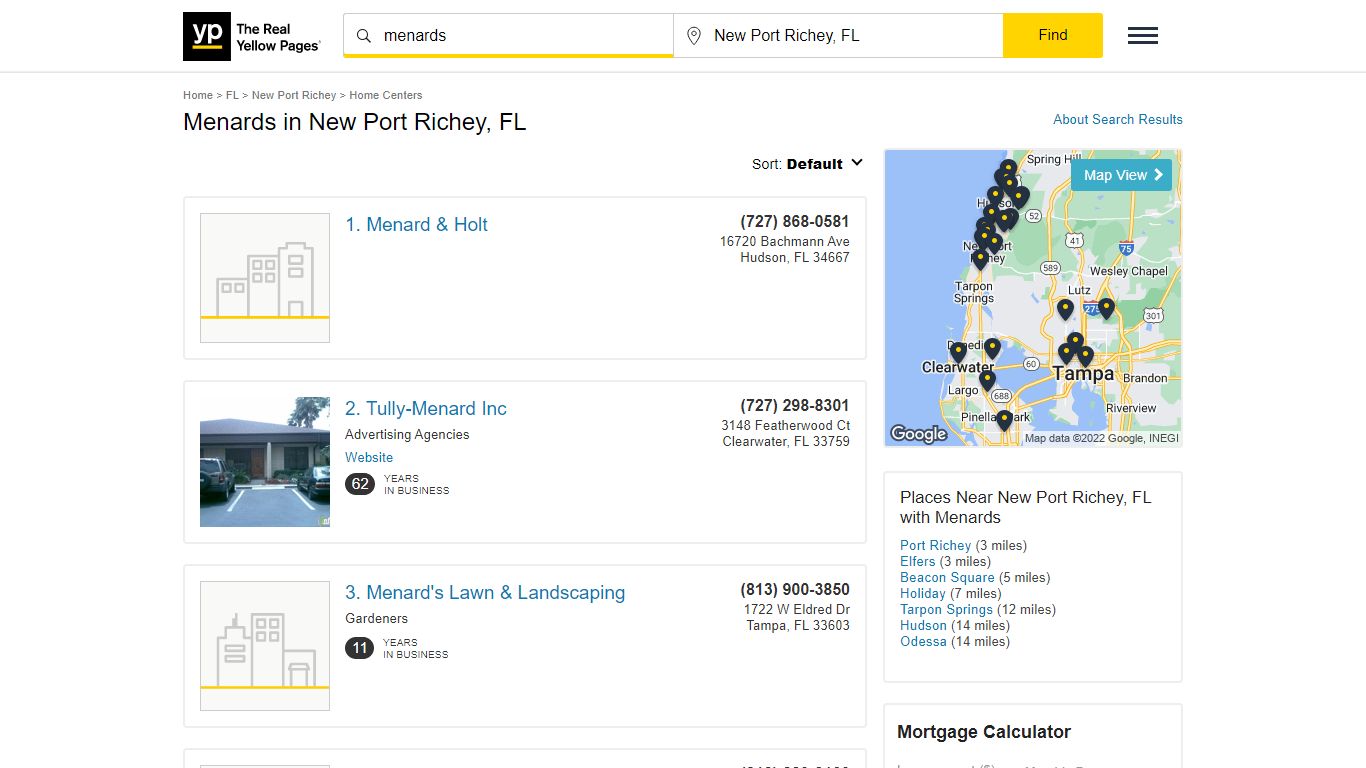Click phone number (727) 298-8301
Viewport: 1366px width, 768px height.
[795, 405]
